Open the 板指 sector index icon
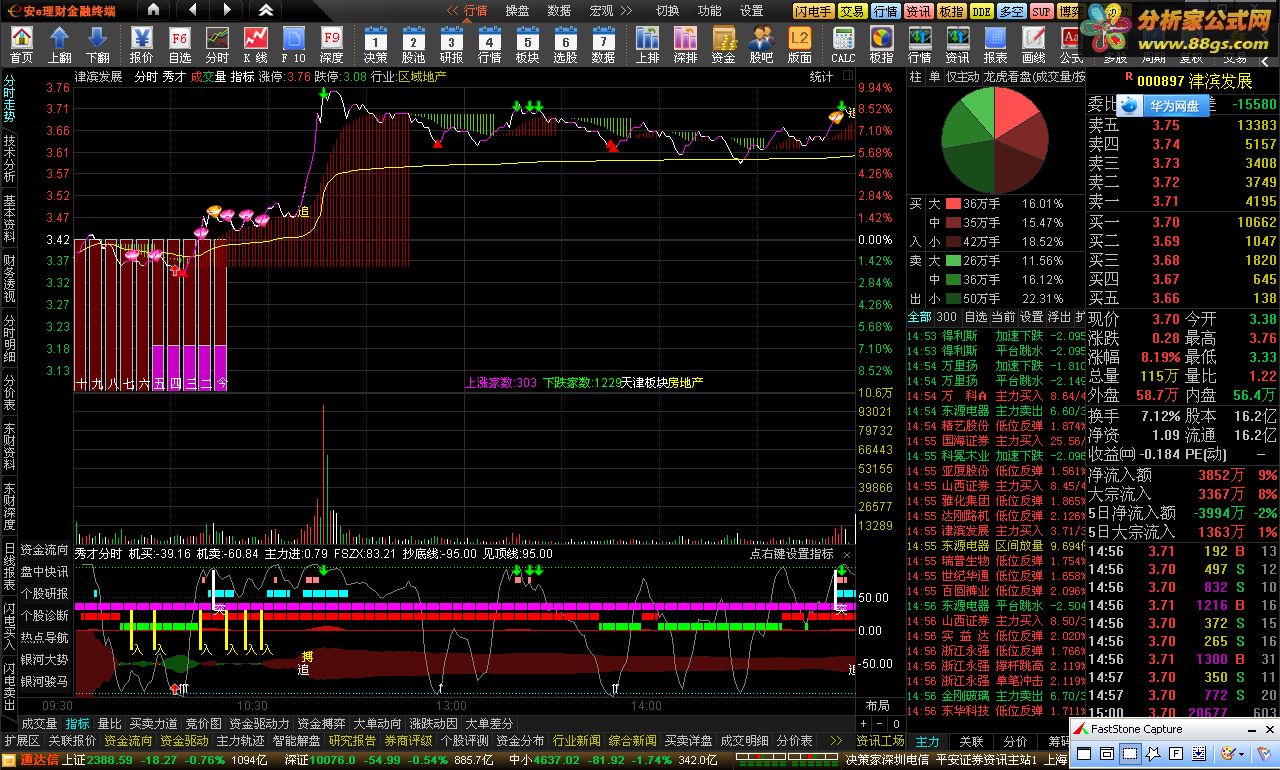The width and height of the screenshot is (1280, 770). coord(881,44)
